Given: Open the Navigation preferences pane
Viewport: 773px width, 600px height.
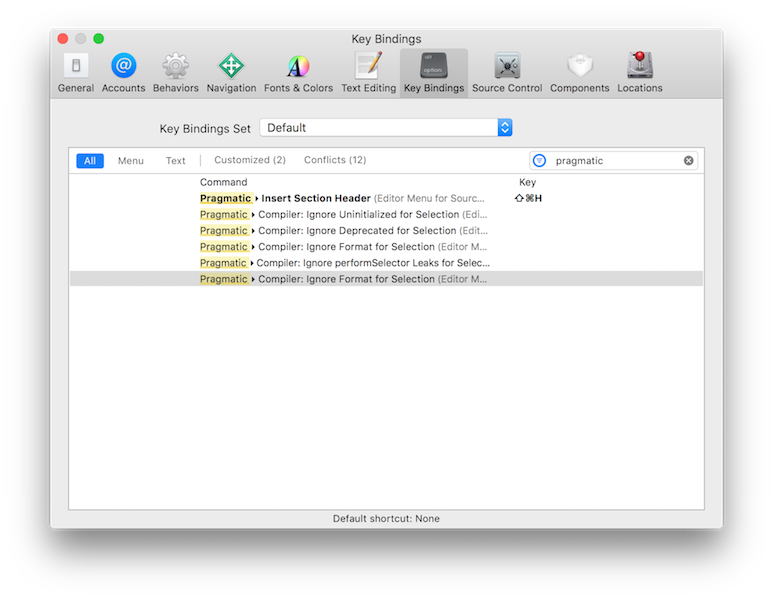Looking at the screenshot, I should point(231,73).
